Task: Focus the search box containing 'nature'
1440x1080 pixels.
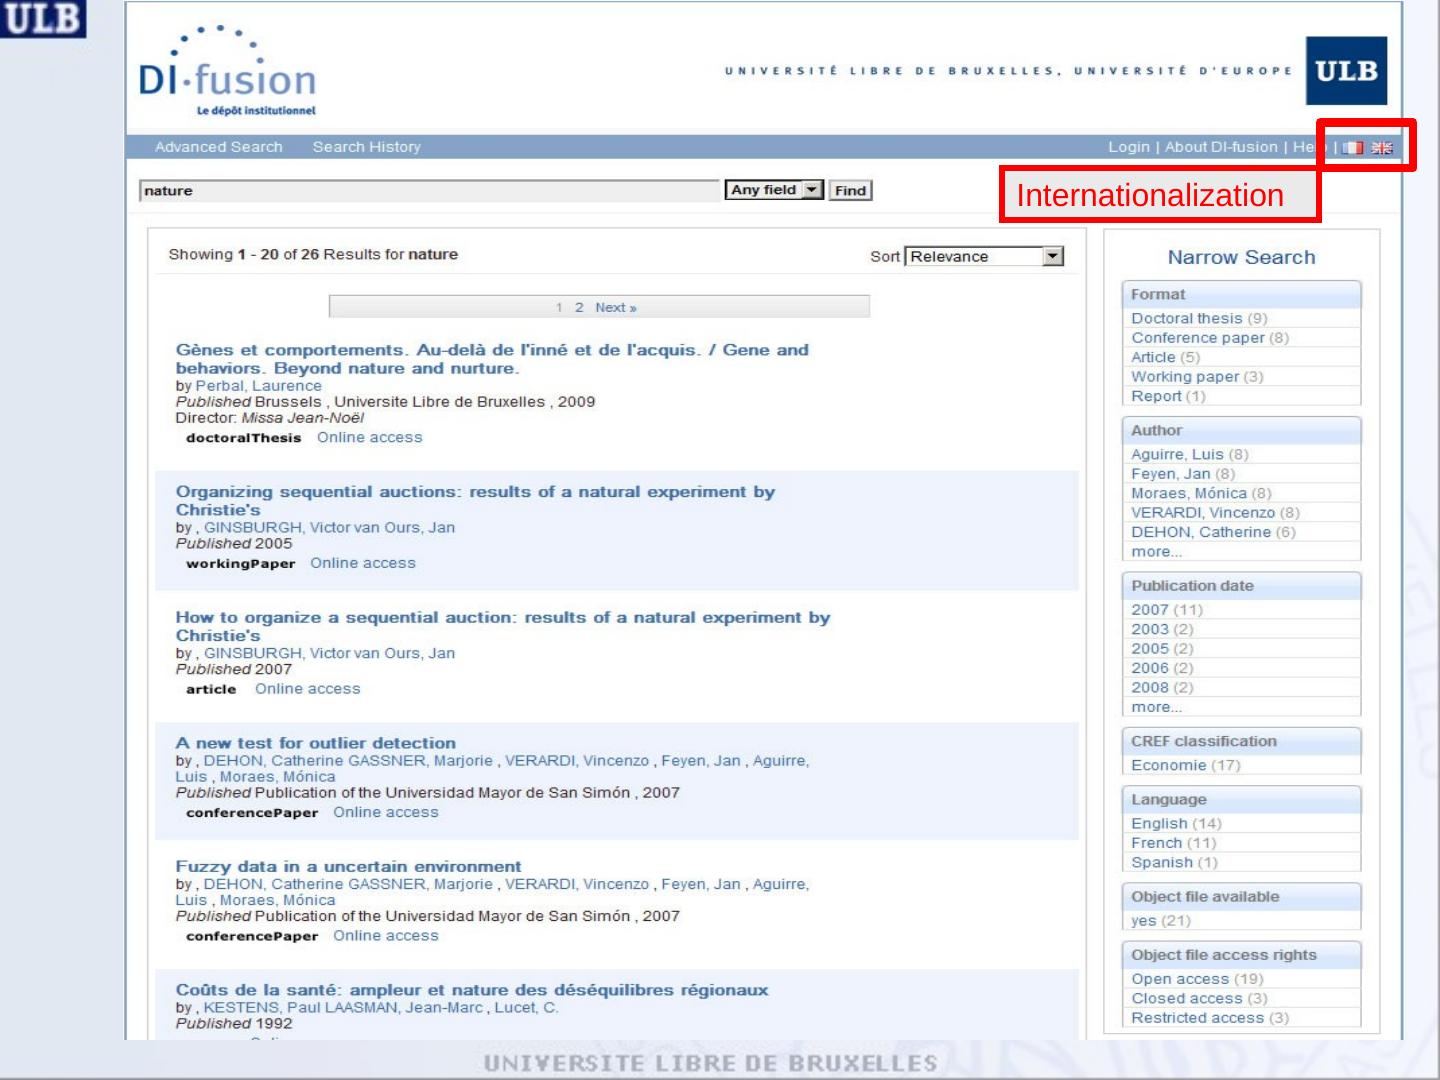Action: [x=430, y=190]
